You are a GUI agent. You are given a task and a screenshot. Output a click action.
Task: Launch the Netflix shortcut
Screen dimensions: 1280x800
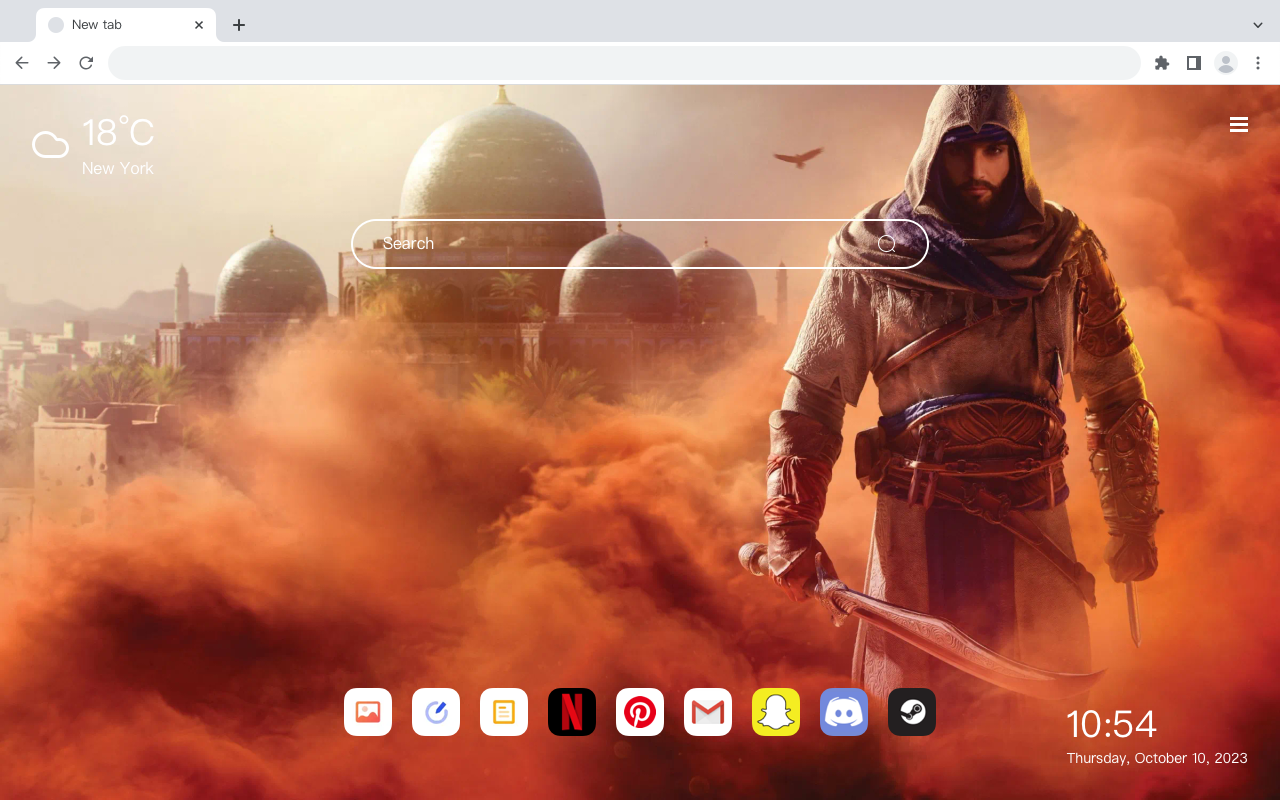[572, 712]
